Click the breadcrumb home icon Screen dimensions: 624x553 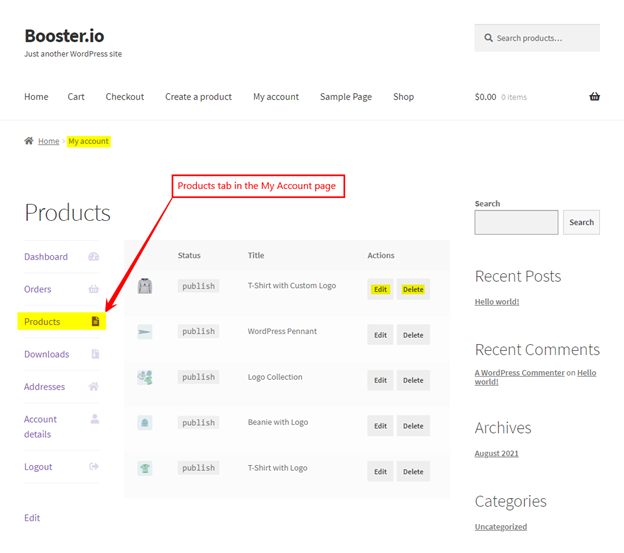[x=29, y=140]
